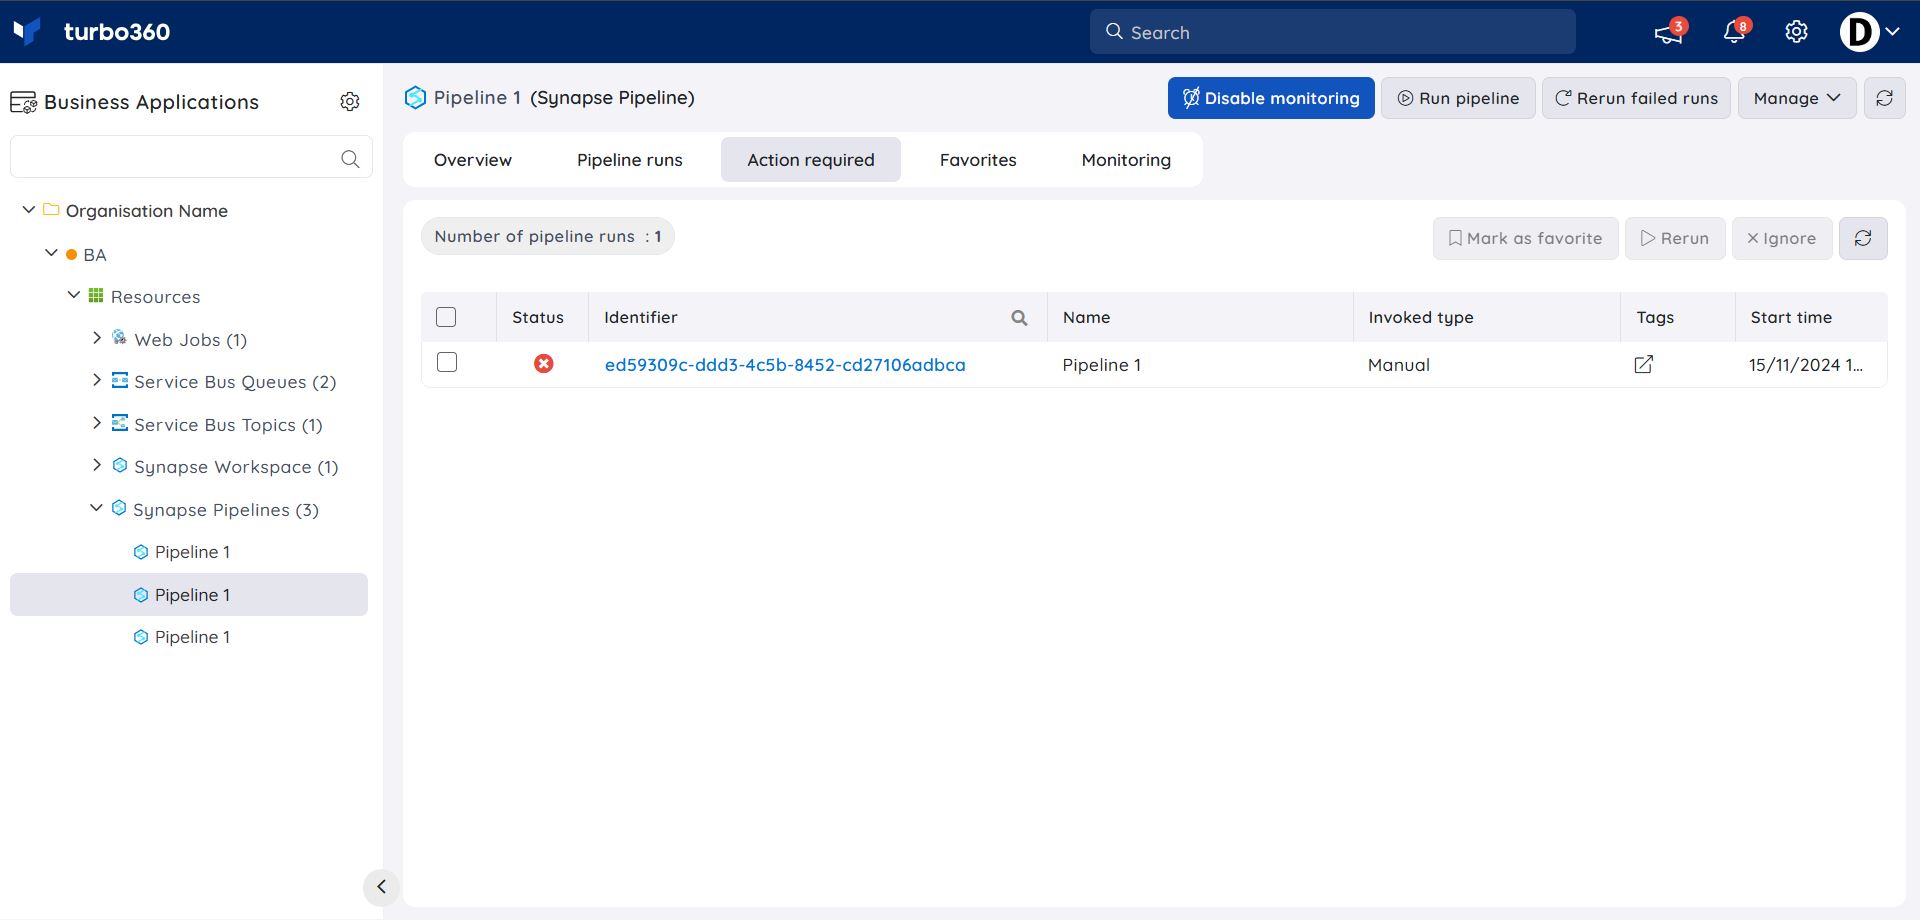Click Mark as favorite button

1525,238
